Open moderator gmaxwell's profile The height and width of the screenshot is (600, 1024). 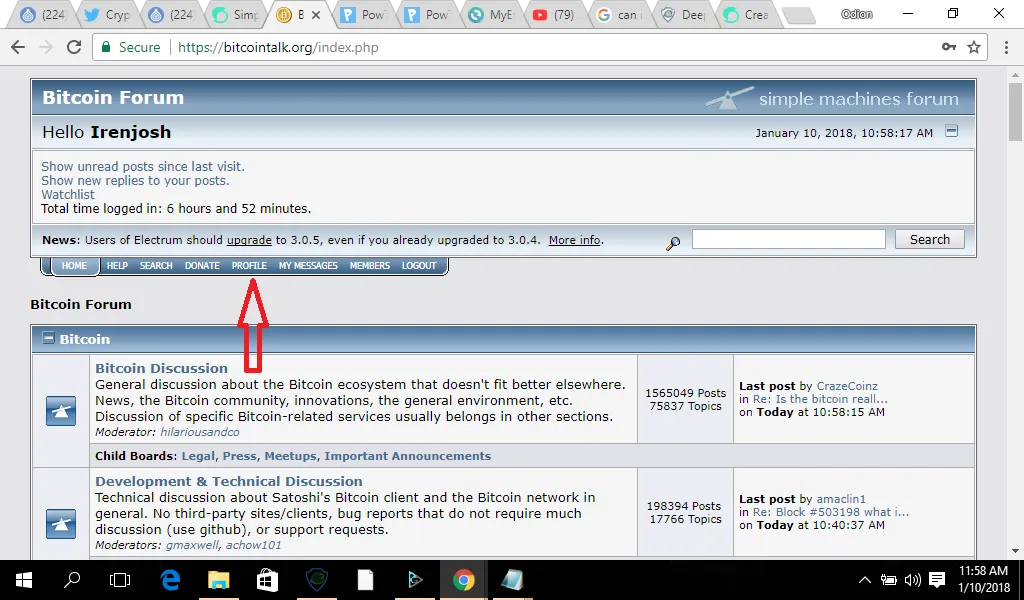pyautogui.click(x=193, y=545)
